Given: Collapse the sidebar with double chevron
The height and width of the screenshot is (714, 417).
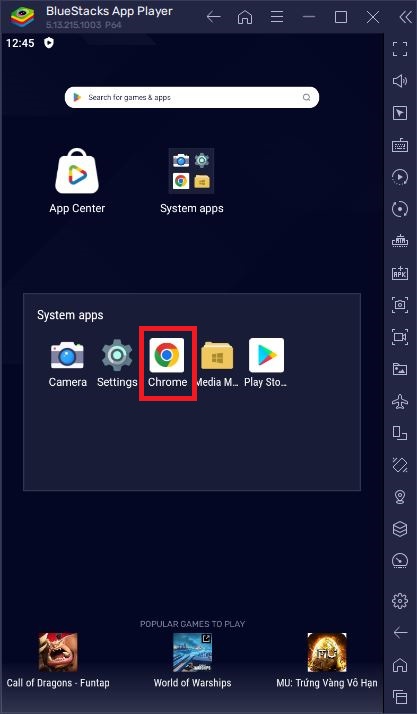Looking at the screenshot, I should (405, 17).
